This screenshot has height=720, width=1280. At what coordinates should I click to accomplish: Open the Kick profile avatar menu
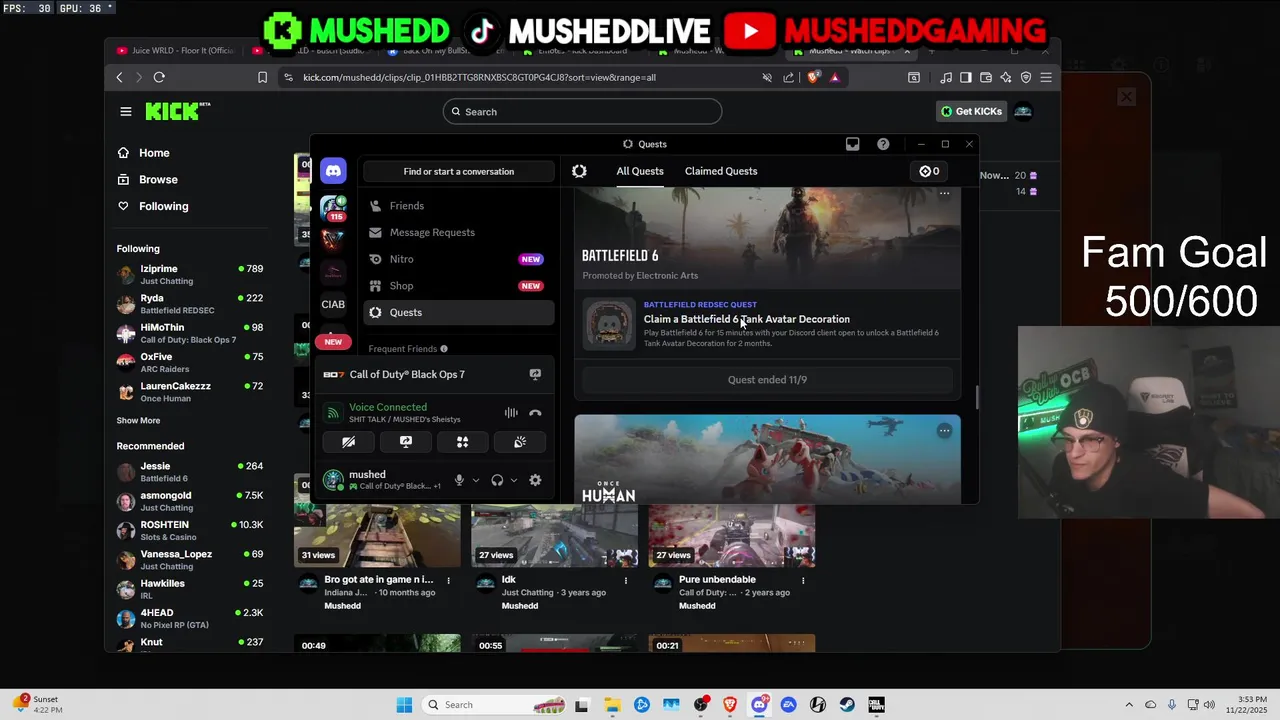point(1023,111)
